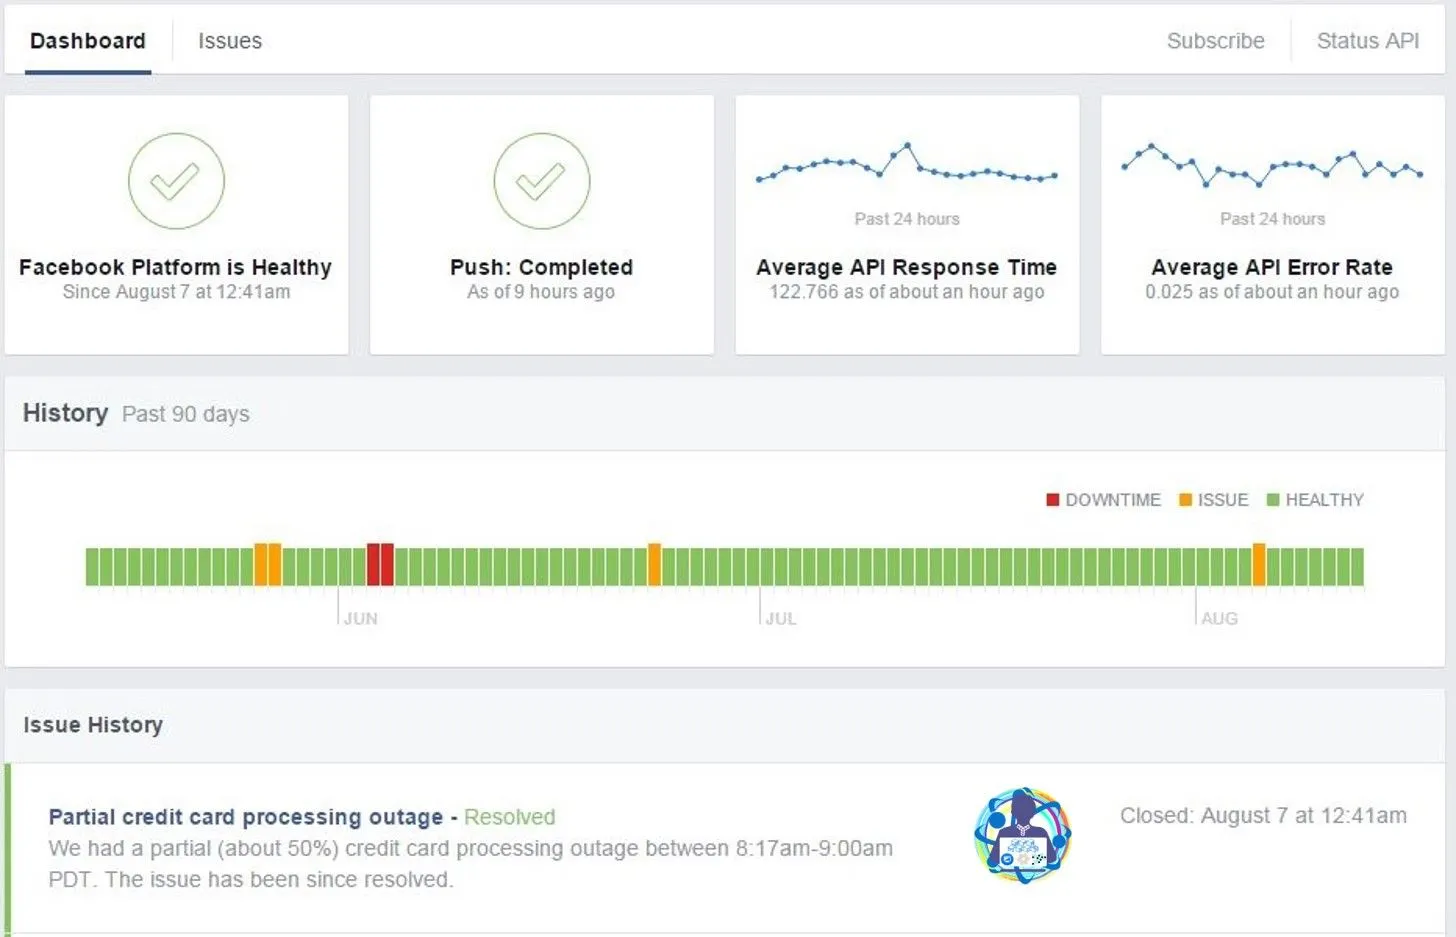
Task: Open the Average API Error Rate graph
Action: click(1271, 165)
